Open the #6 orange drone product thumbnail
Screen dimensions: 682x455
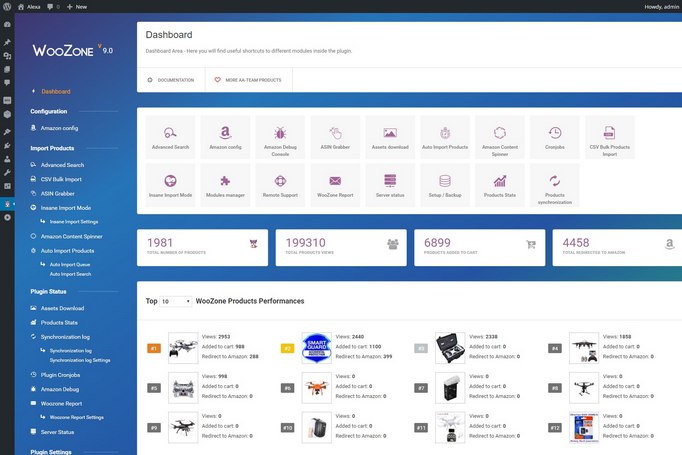[317, 388]
